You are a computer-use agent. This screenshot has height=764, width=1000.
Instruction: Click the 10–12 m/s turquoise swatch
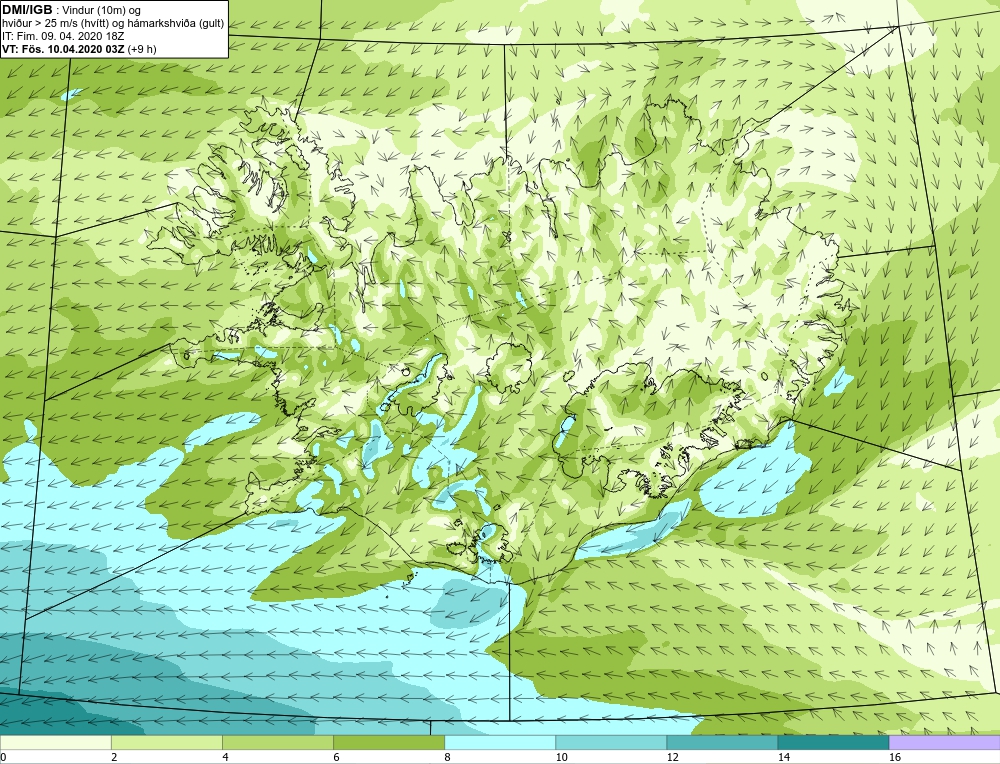coord(611,742)
